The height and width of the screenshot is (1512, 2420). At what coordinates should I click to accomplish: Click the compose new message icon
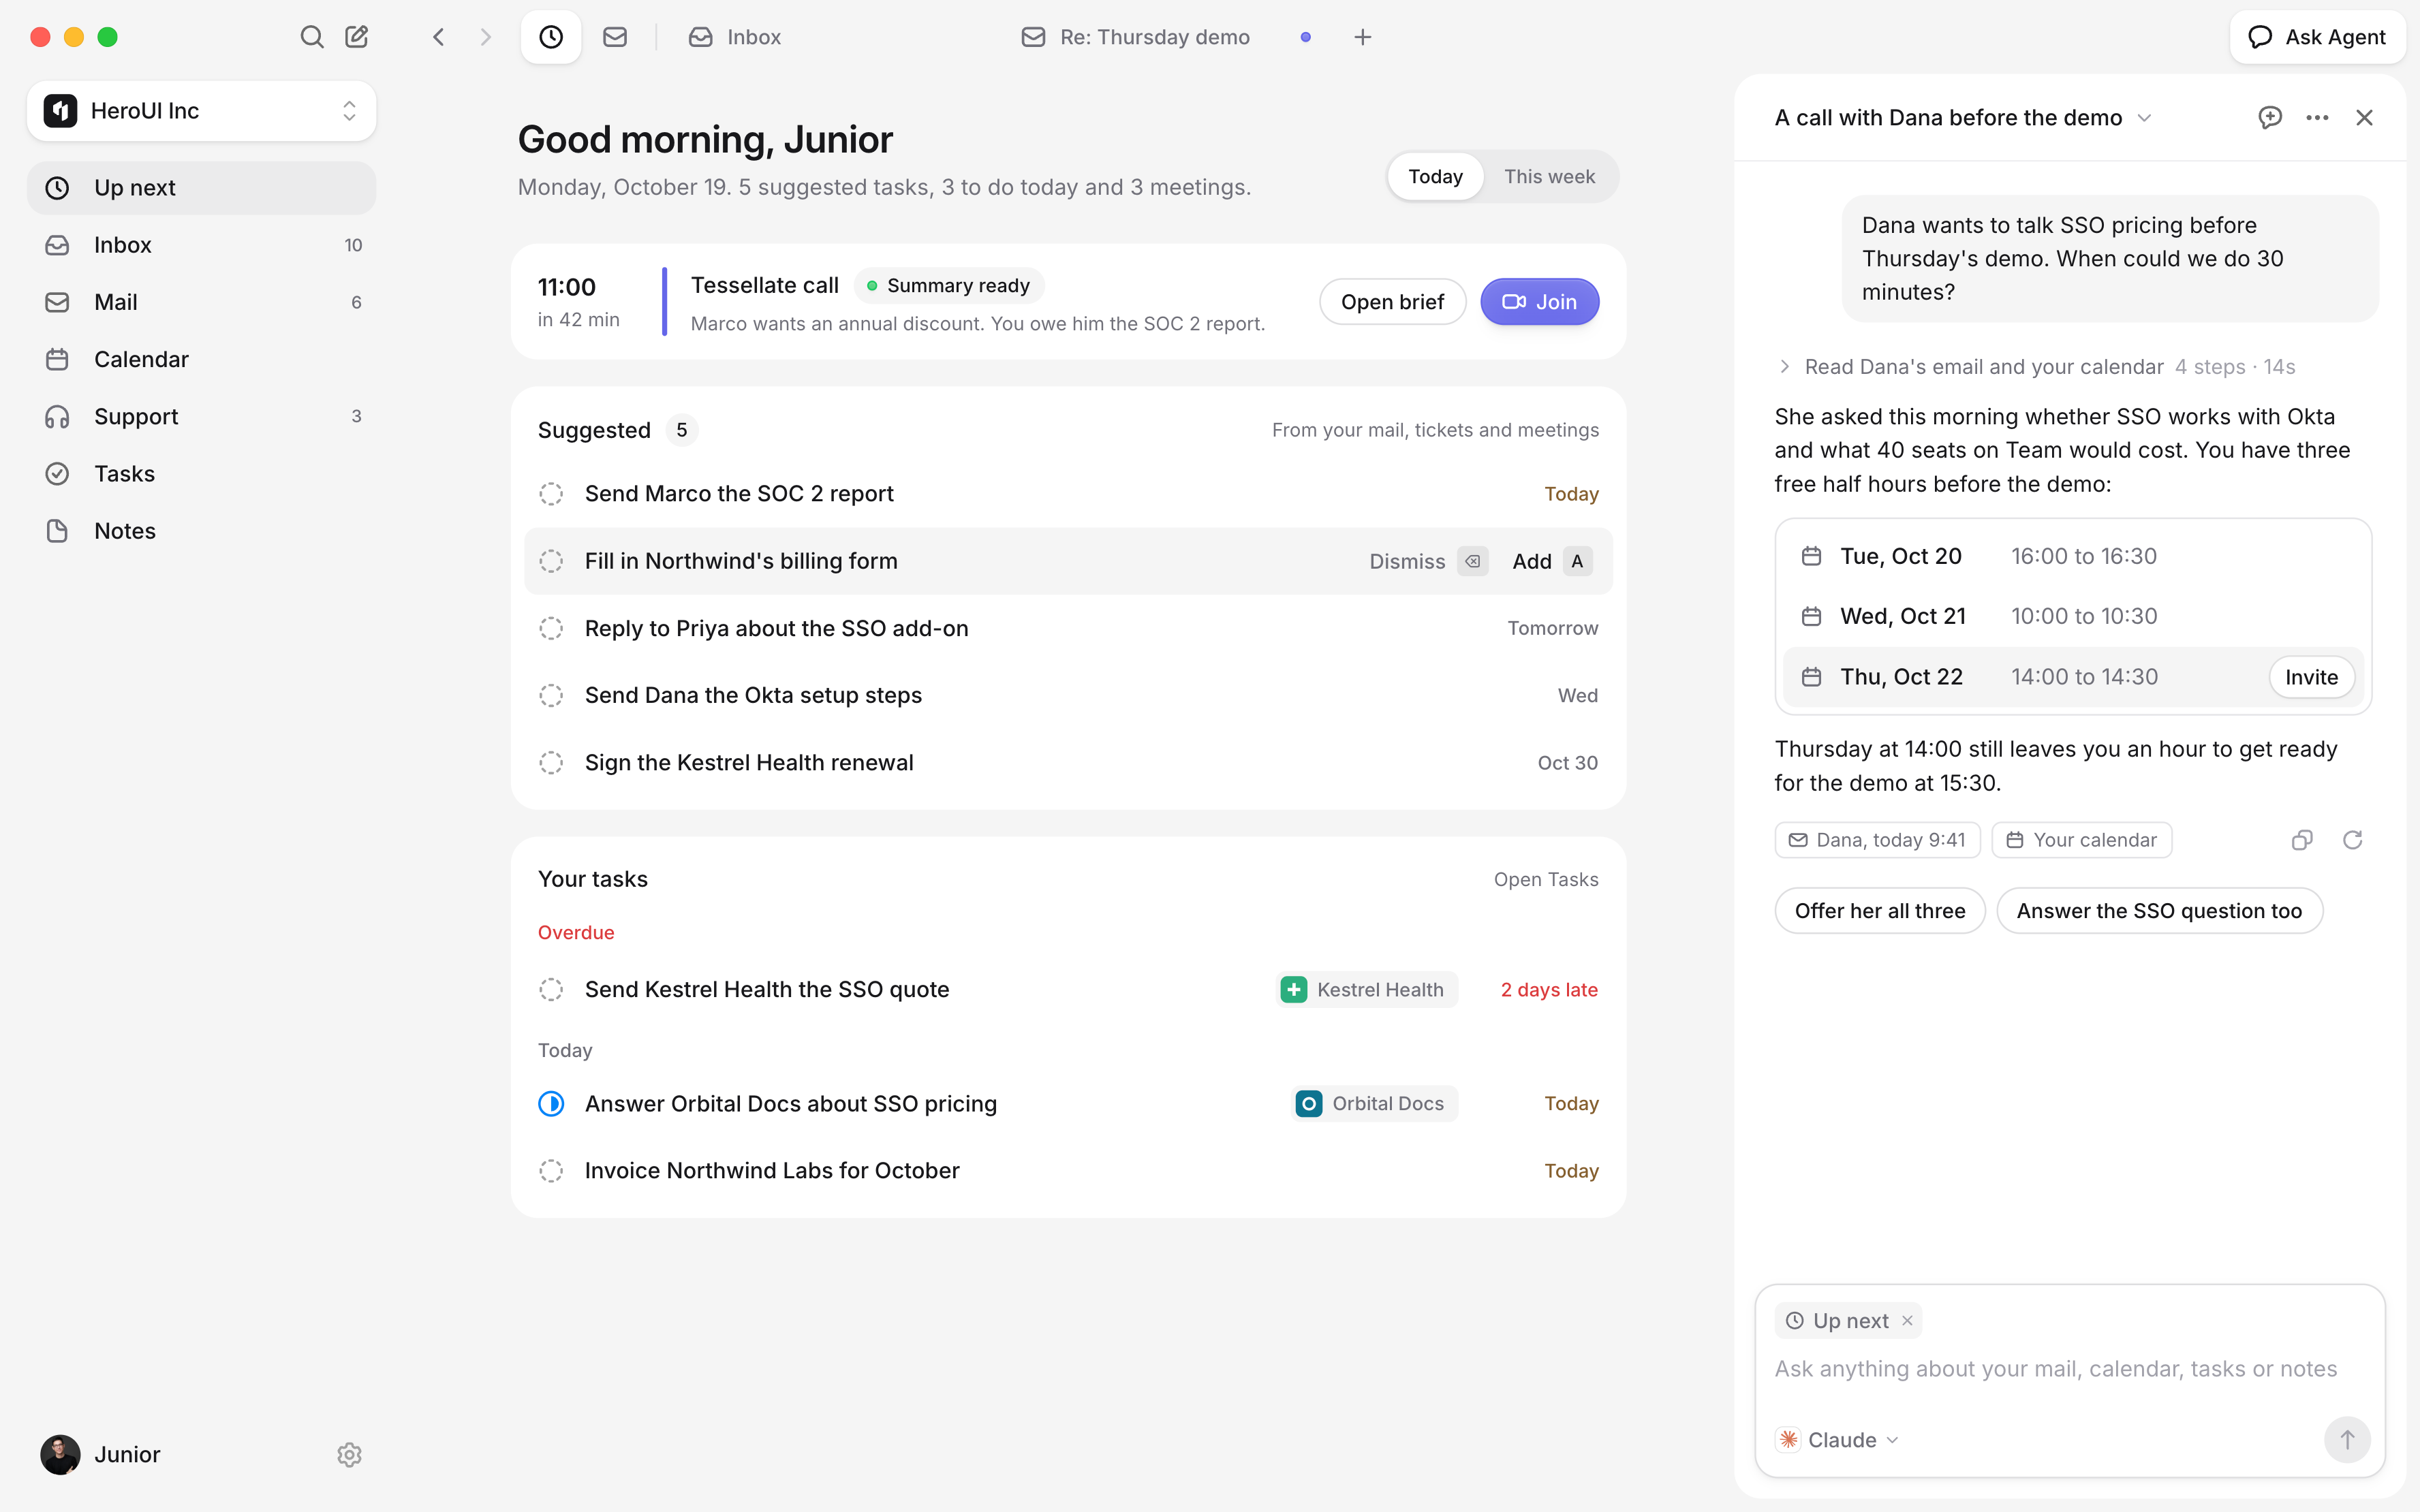click(x=357, y=37)
